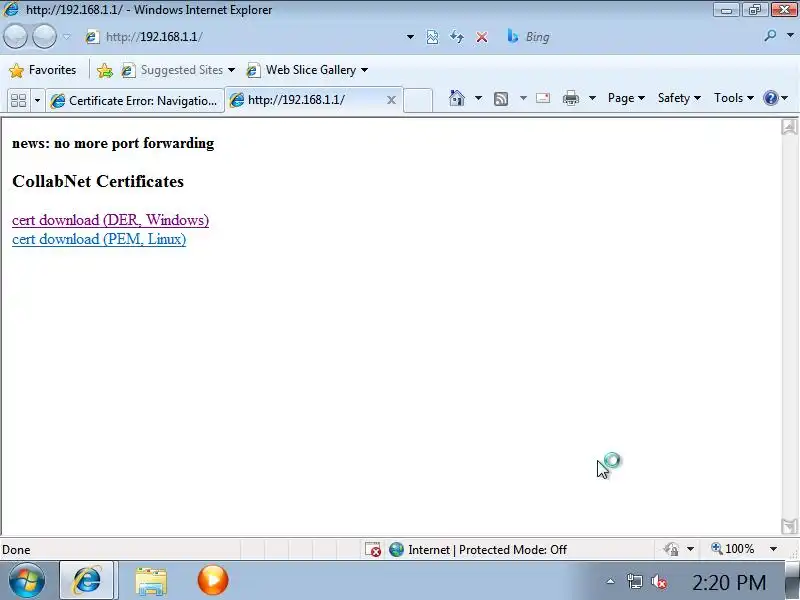Show hidden tray icons arrow

point(610,581)
